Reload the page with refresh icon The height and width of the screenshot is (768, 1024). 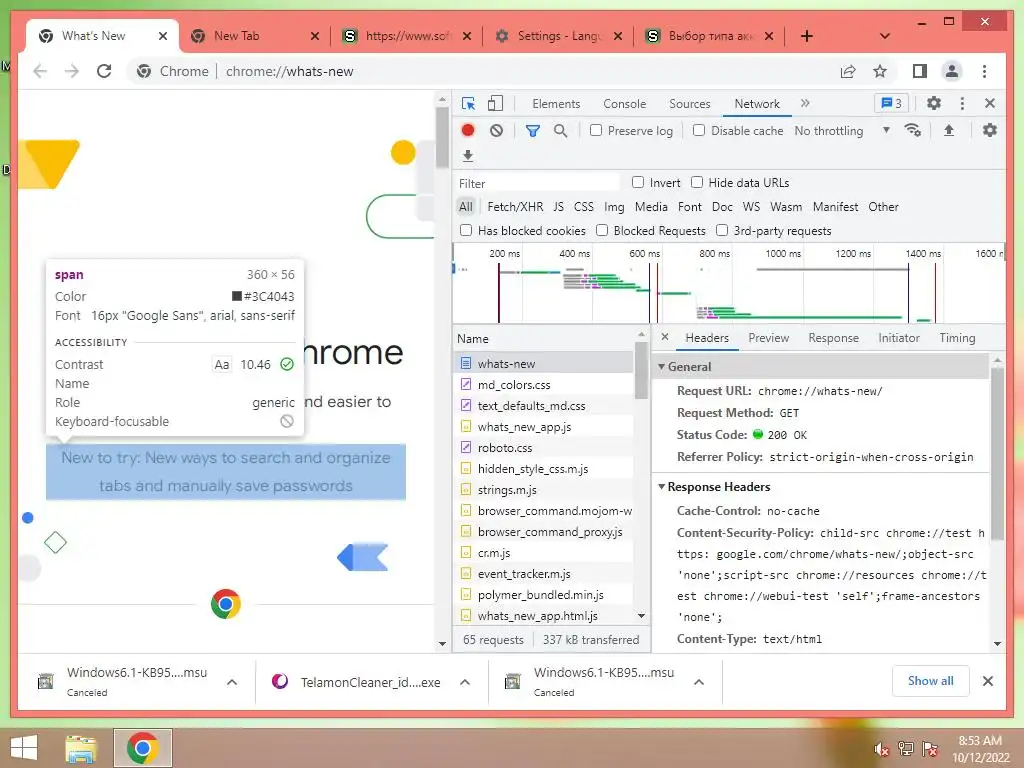point(104,71)
